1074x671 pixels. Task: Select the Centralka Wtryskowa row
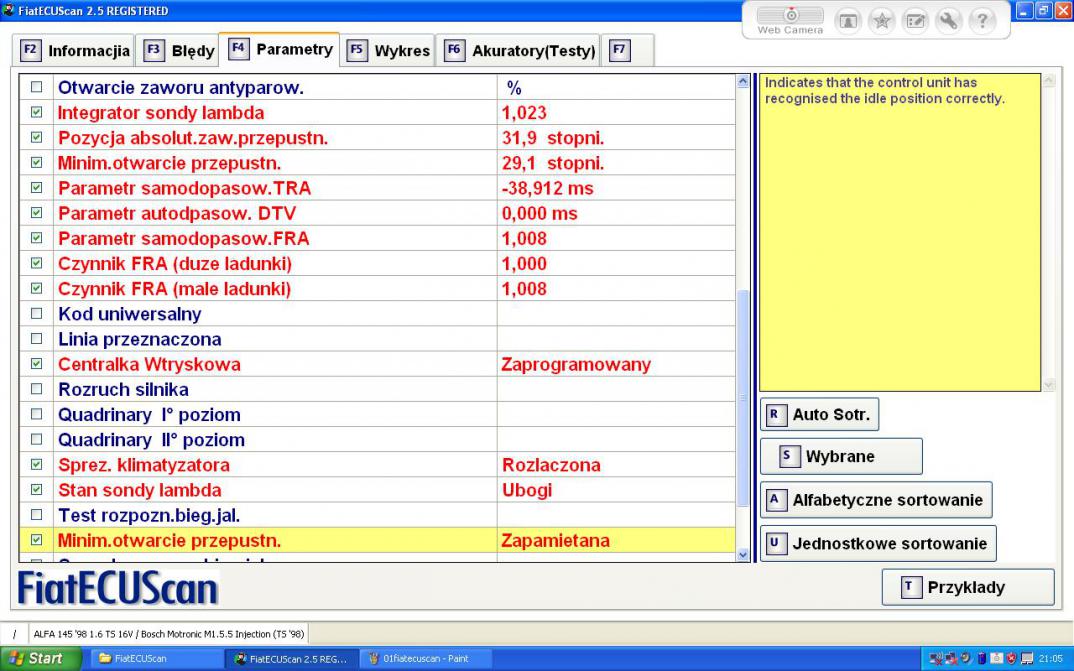tap(149, 364)
